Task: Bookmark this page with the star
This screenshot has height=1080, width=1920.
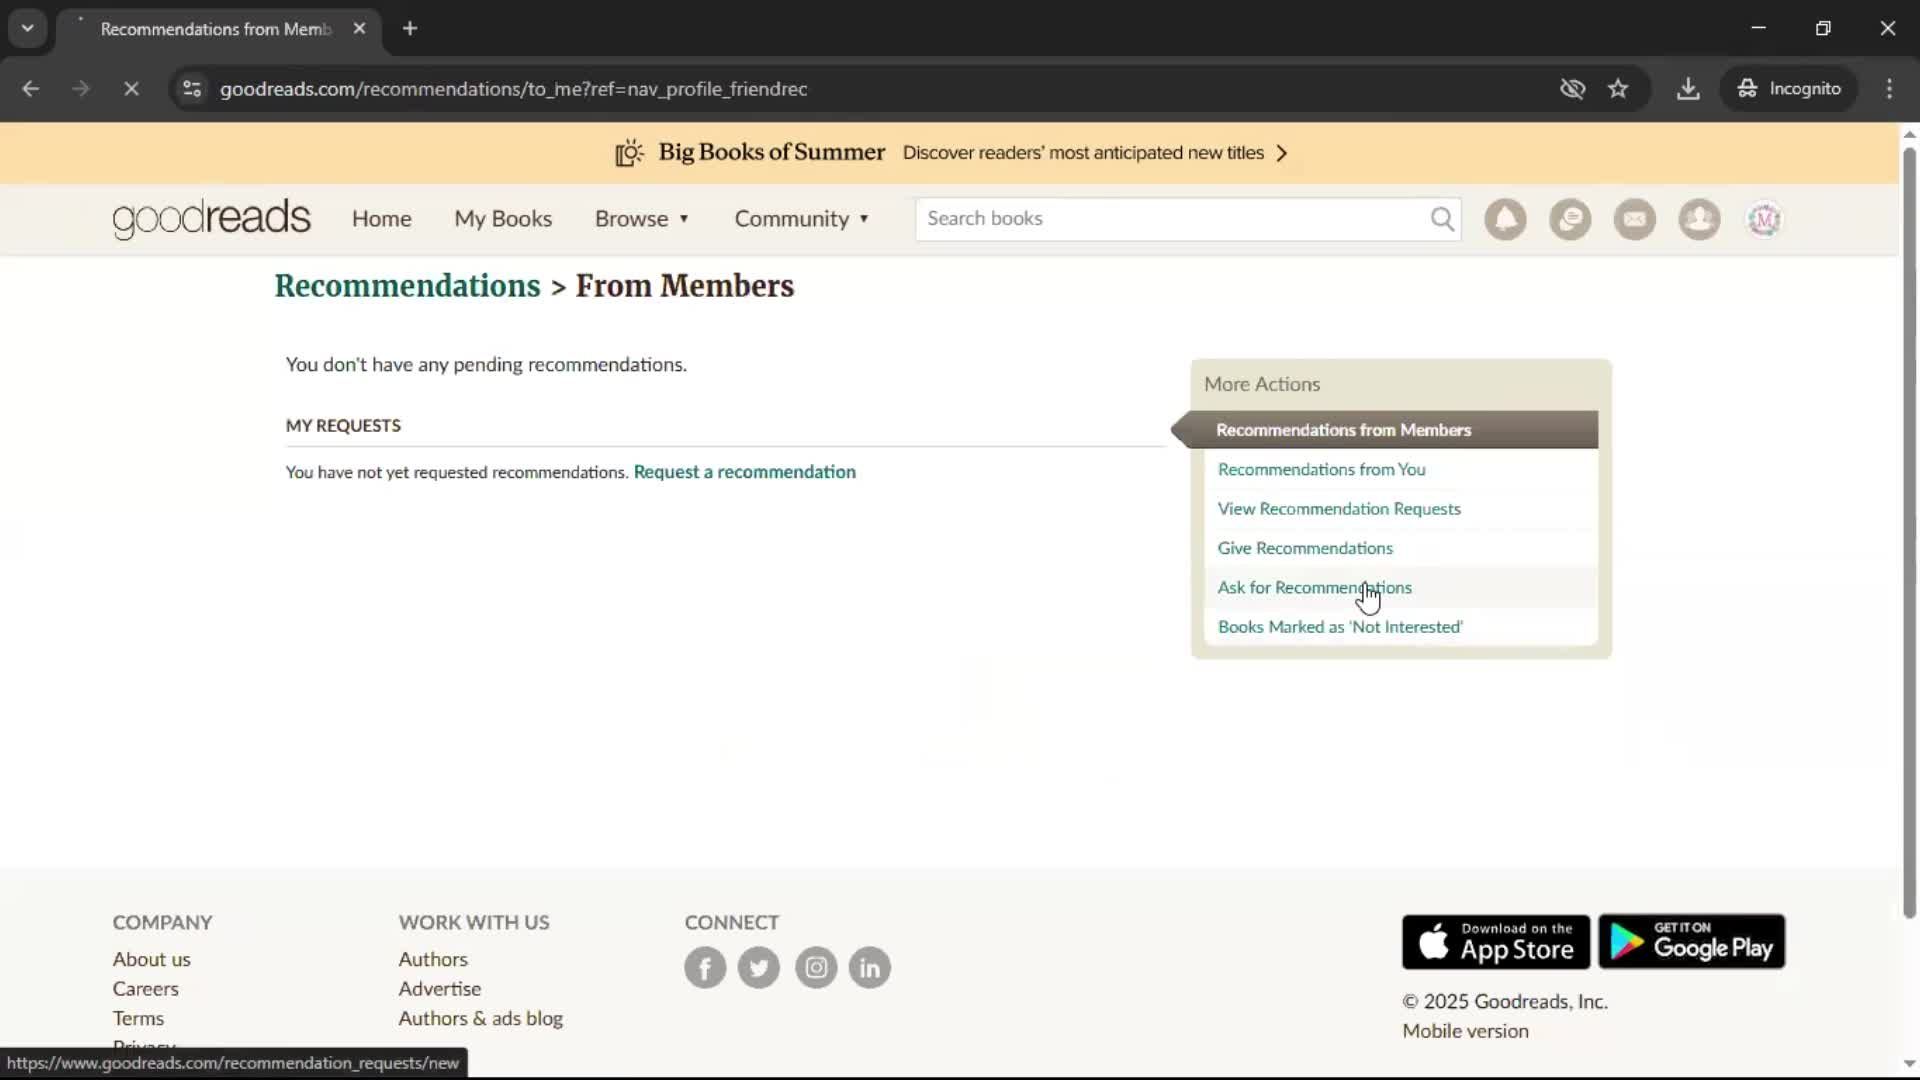Action: [x=1618, y=89]
